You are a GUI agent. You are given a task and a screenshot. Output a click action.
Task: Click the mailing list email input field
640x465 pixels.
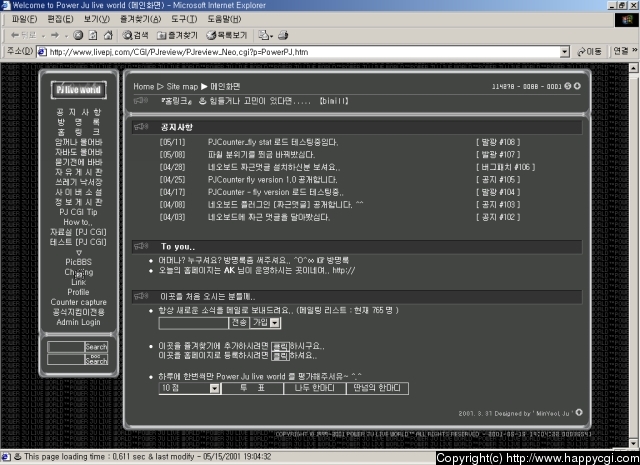click(x=193, y=323)
